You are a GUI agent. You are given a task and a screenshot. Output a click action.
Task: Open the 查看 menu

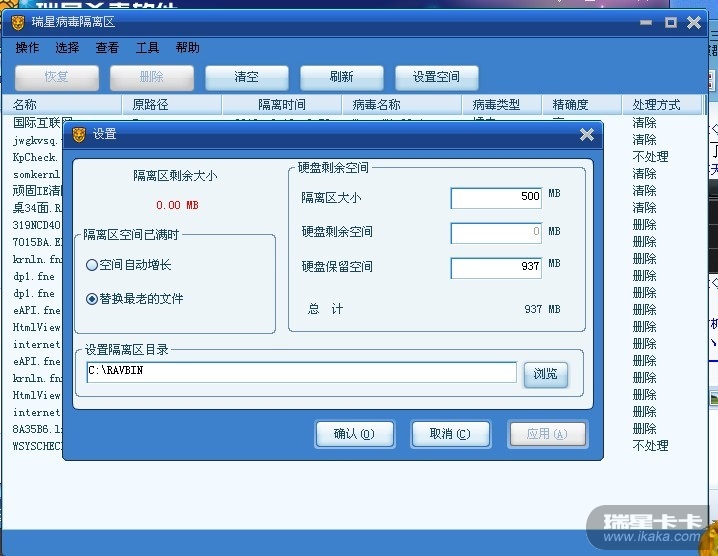[x=107, y=48]
